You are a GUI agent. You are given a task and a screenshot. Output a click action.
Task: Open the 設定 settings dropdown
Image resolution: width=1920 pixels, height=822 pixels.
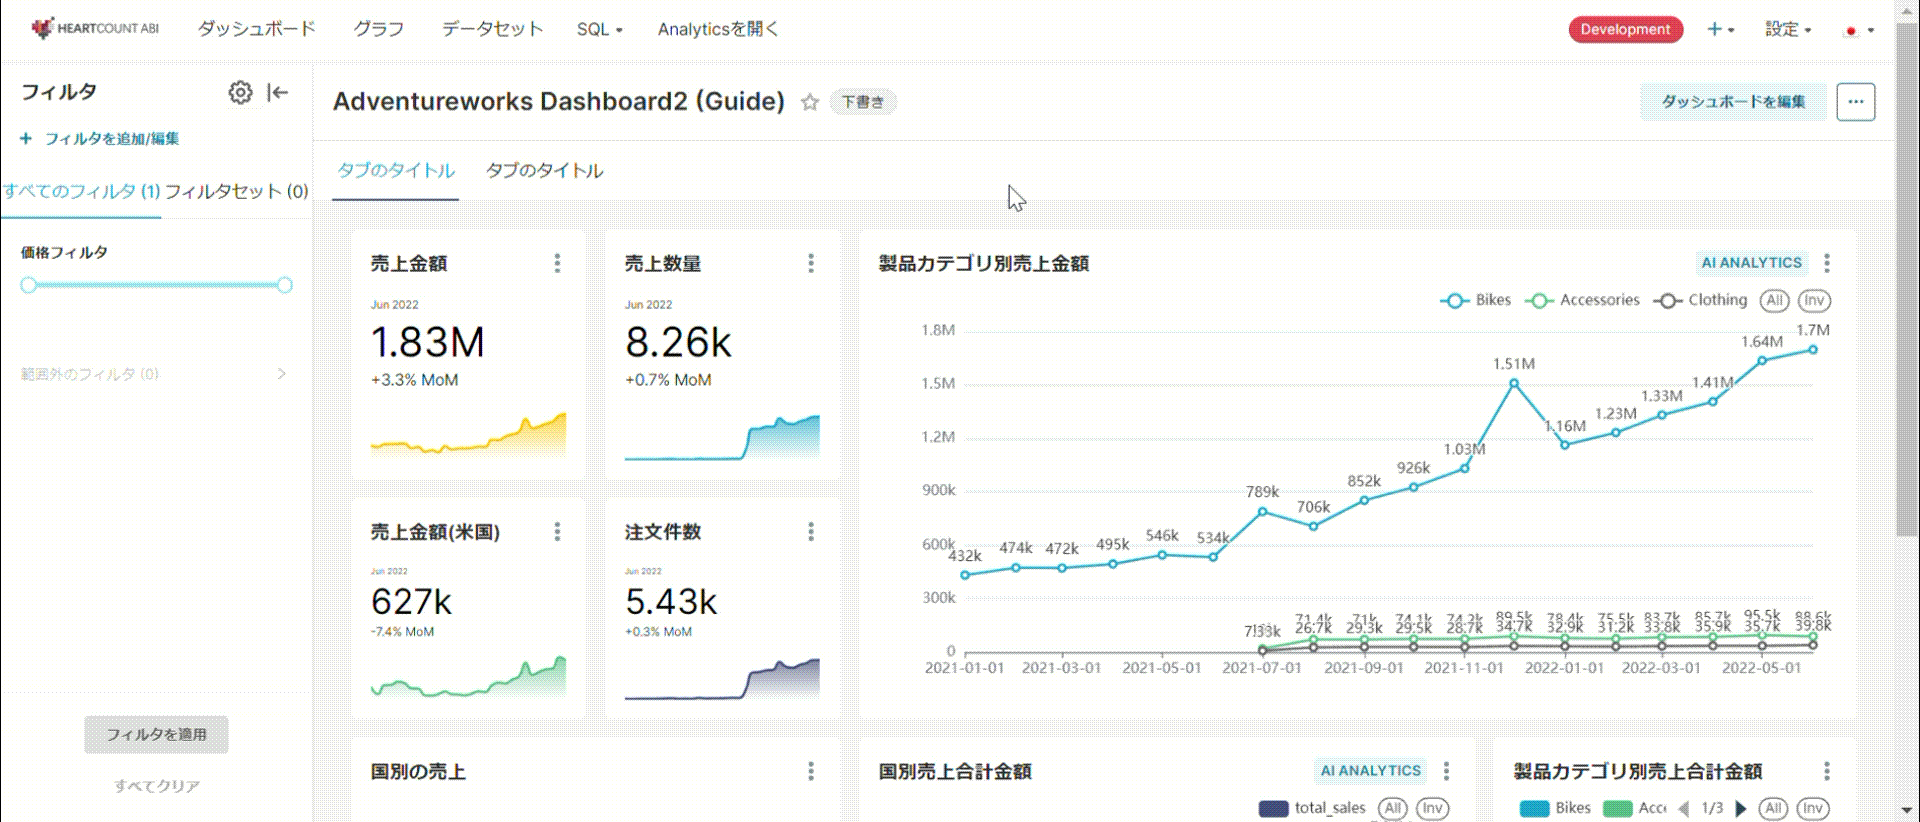1788,29
